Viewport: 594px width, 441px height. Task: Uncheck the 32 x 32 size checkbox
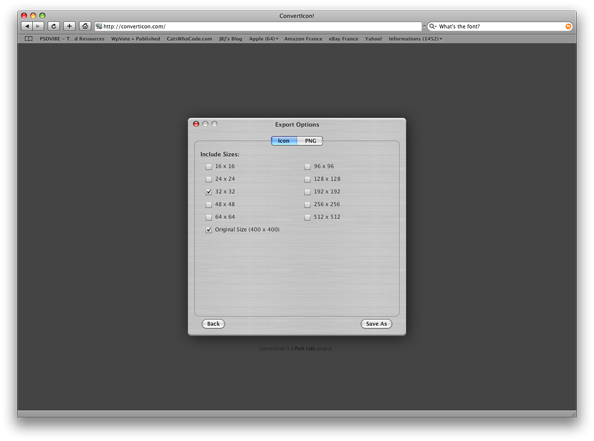tap(208, 192)
